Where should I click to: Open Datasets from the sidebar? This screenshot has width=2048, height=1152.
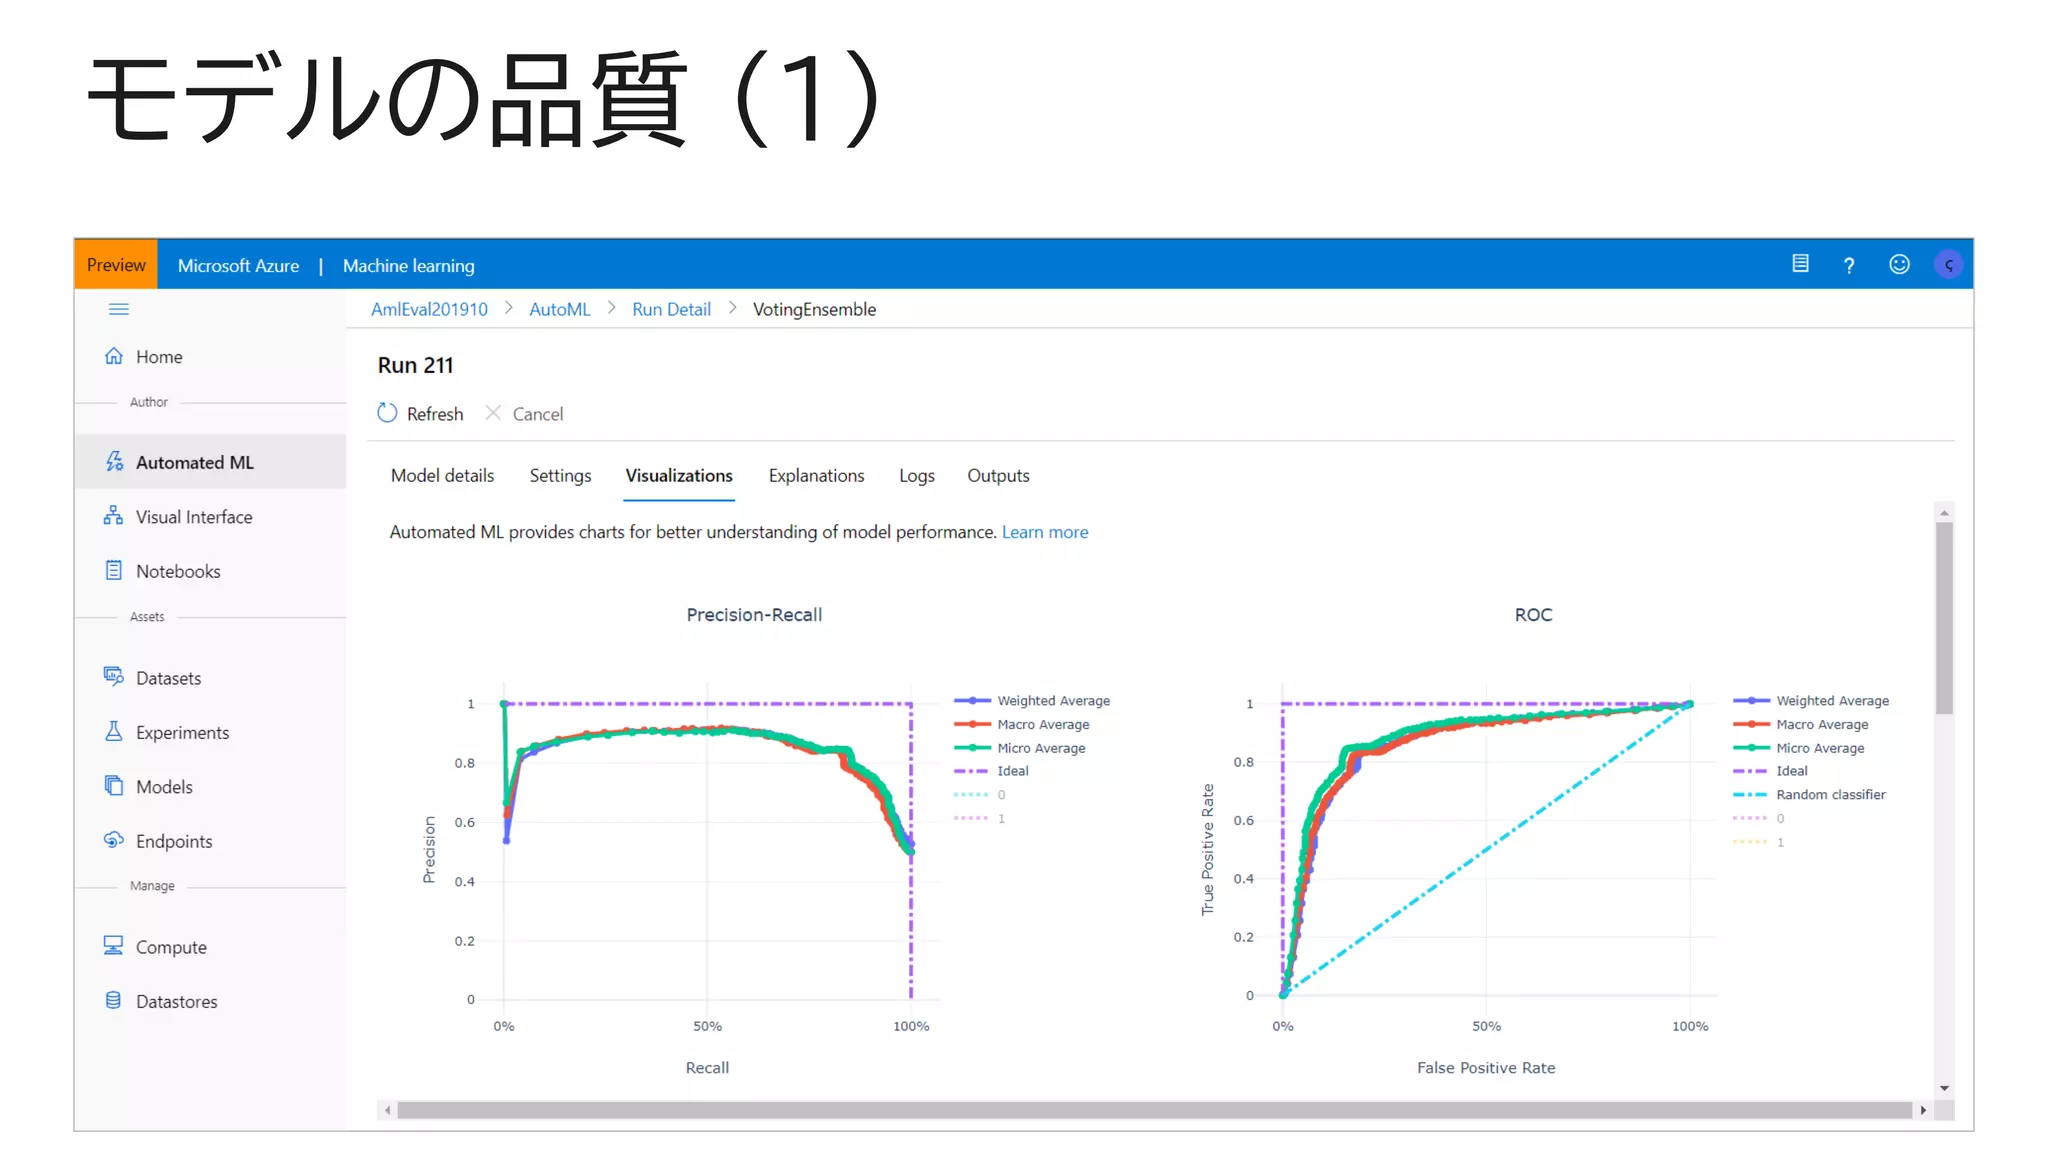(x=168, y=678)
